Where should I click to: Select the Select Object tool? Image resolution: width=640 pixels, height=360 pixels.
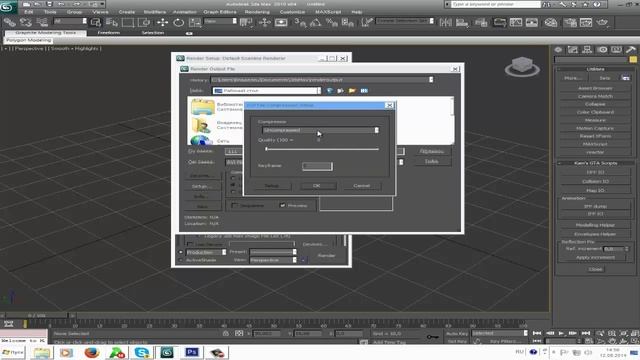pyautogui.click(x=96, y=22)
